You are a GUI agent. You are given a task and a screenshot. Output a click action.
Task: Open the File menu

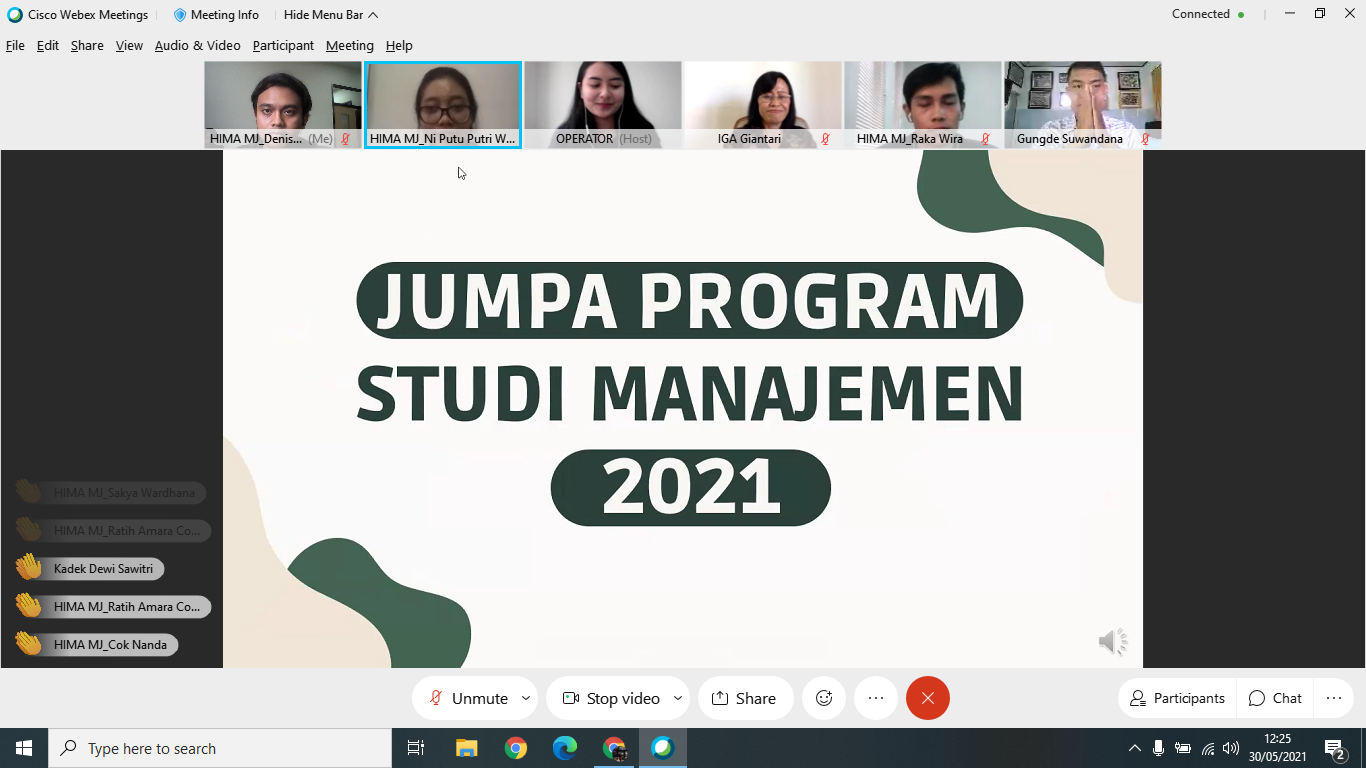15,45
